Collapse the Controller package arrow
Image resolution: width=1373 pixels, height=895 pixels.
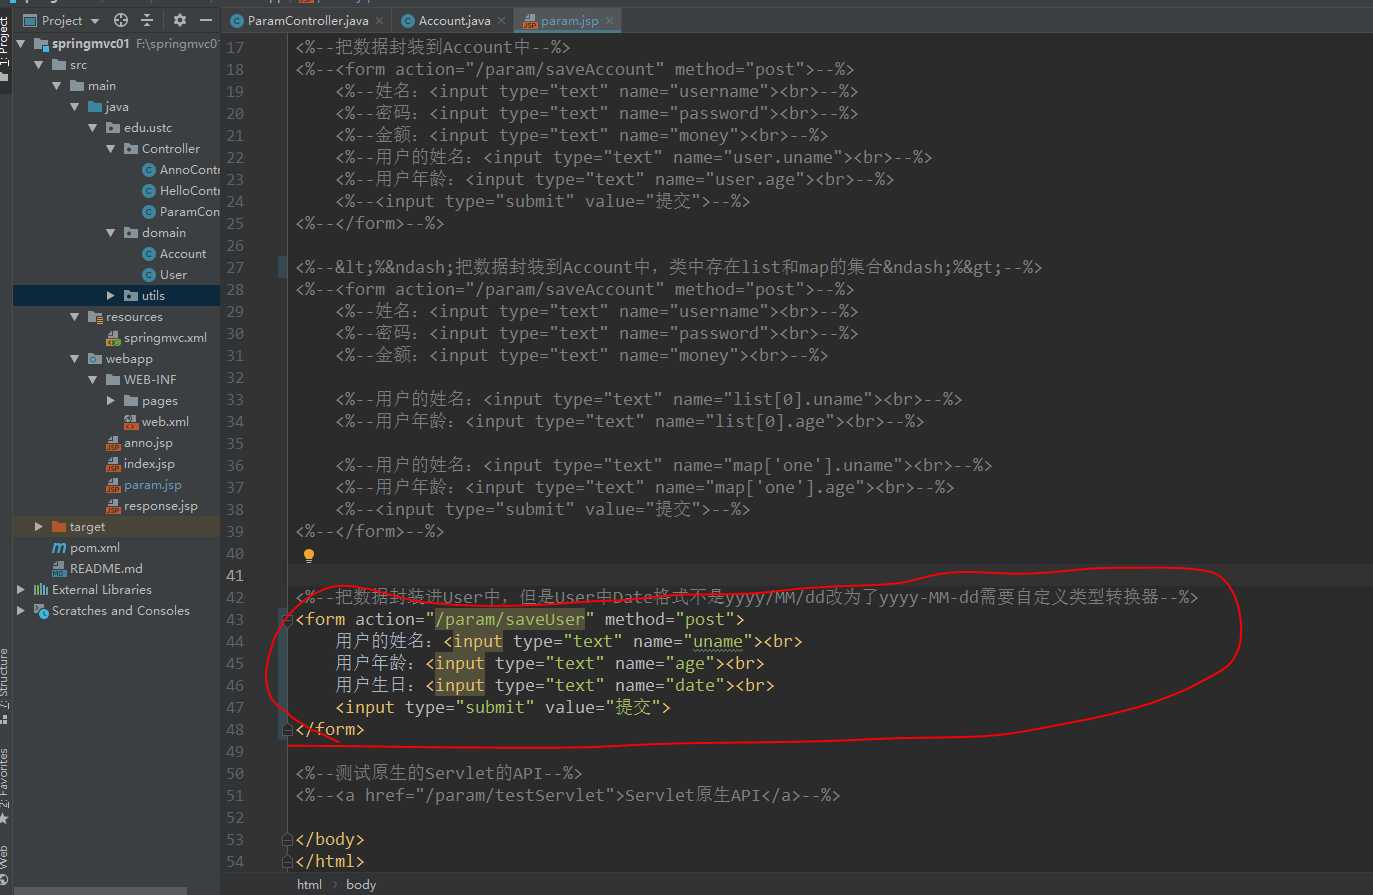coord(111,149)
